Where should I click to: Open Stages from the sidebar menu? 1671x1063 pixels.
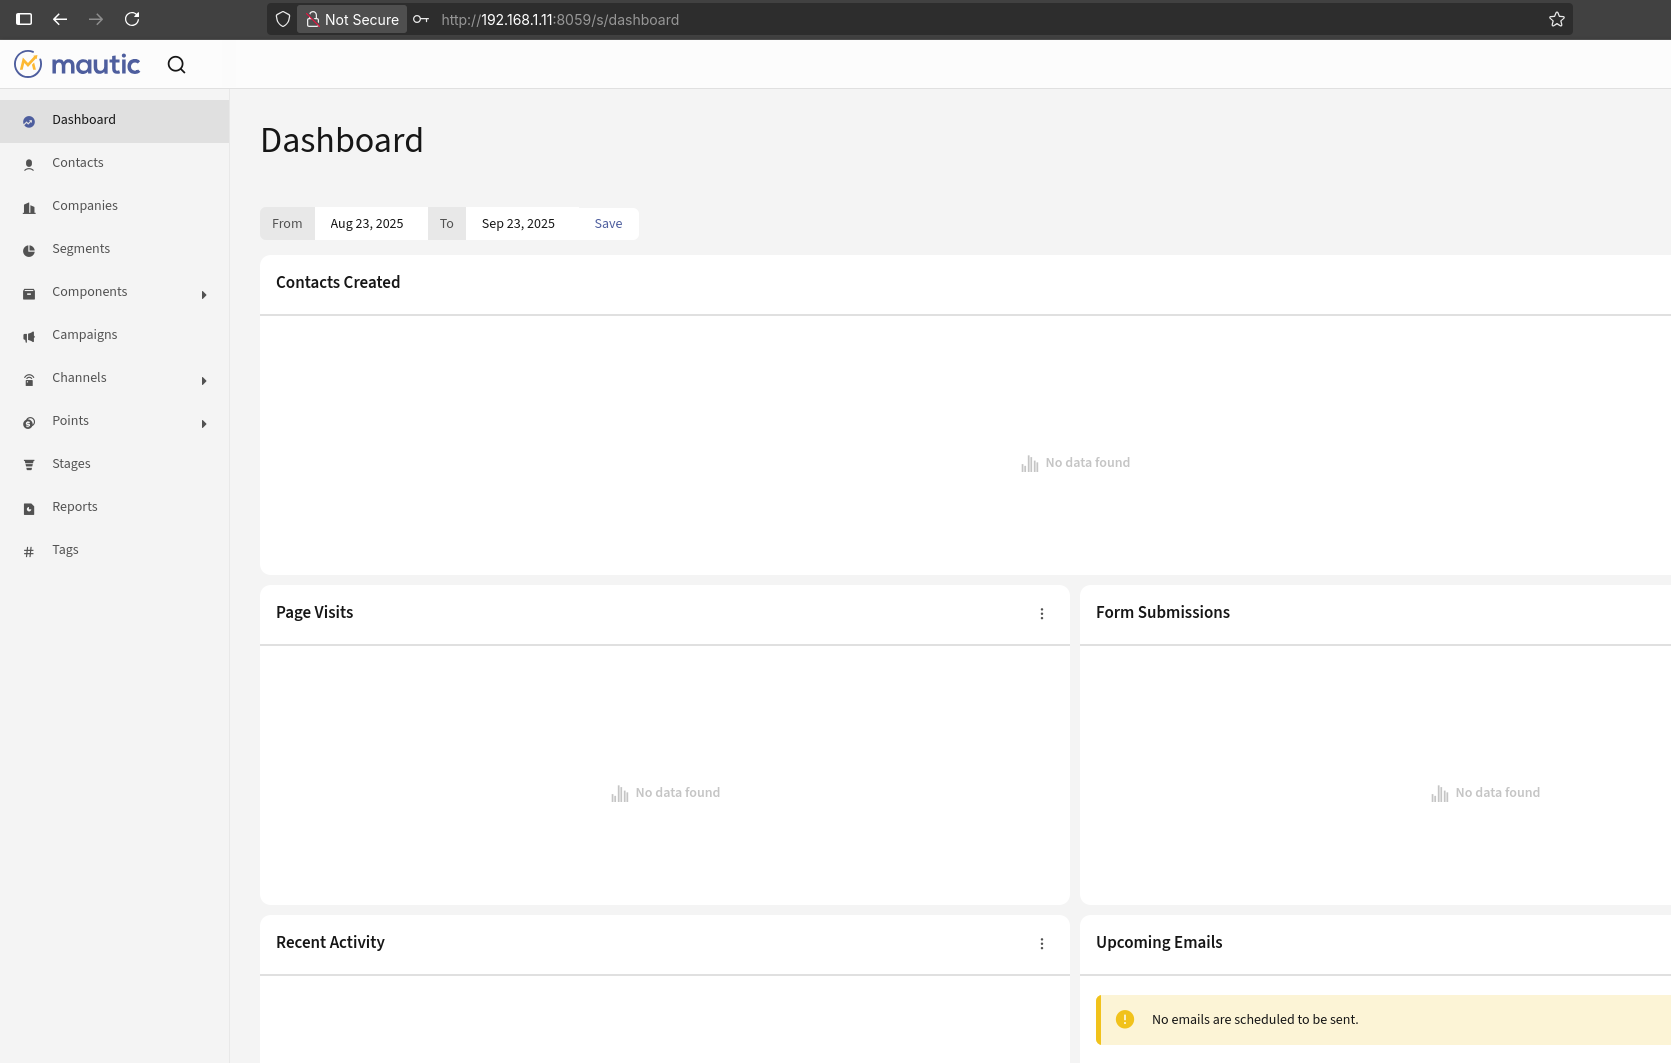click(71, 464)
